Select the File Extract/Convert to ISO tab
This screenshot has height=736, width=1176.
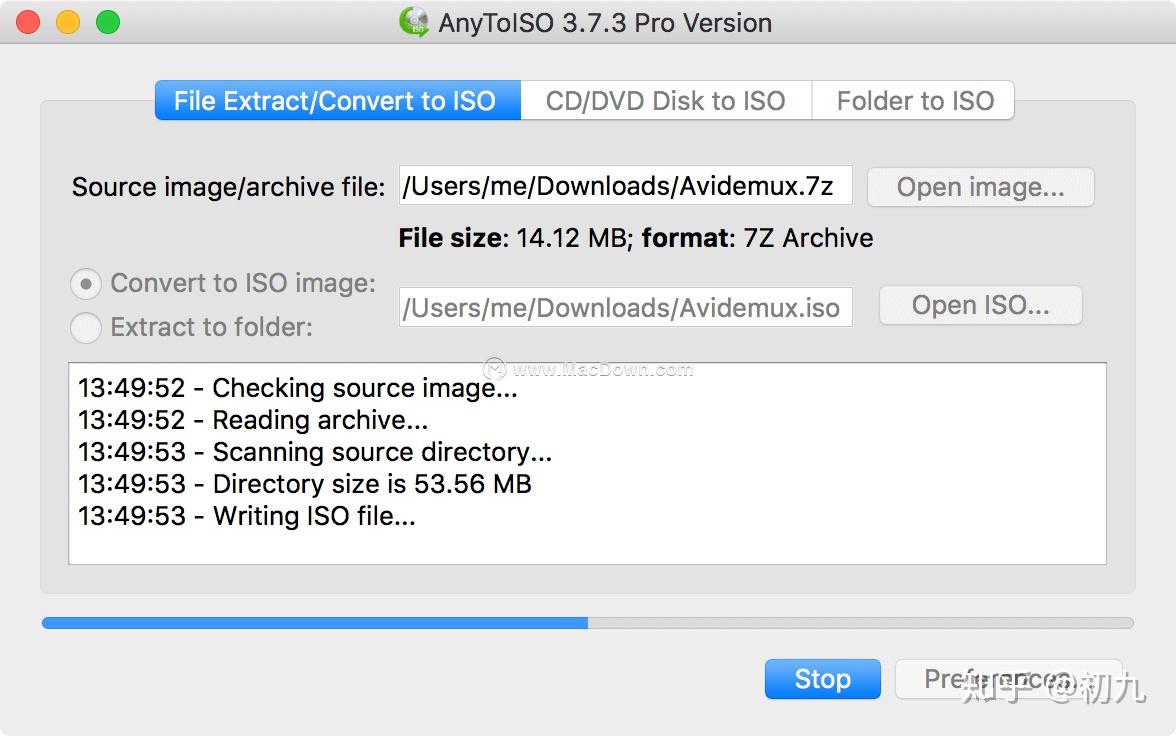336,100
